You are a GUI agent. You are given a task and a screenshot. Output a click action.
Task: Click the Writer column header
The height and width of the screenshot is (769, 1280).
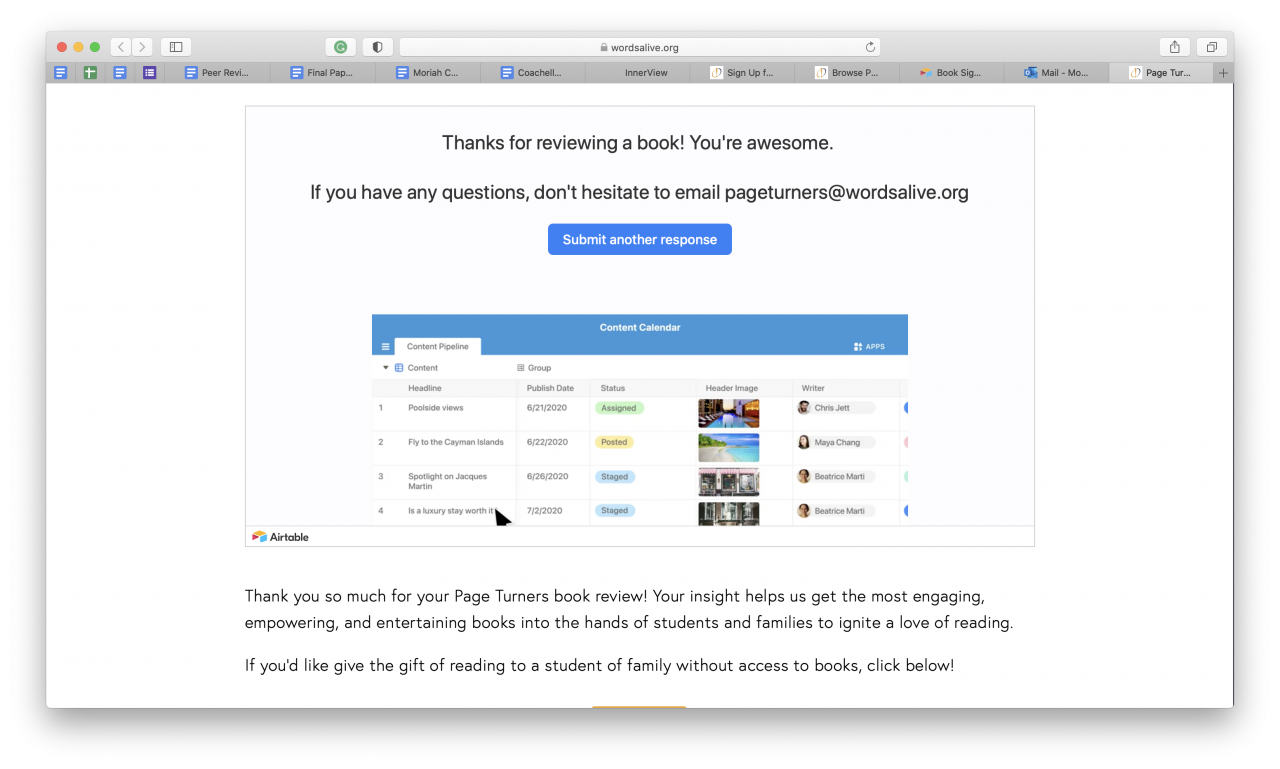click(x=813, y=388)
